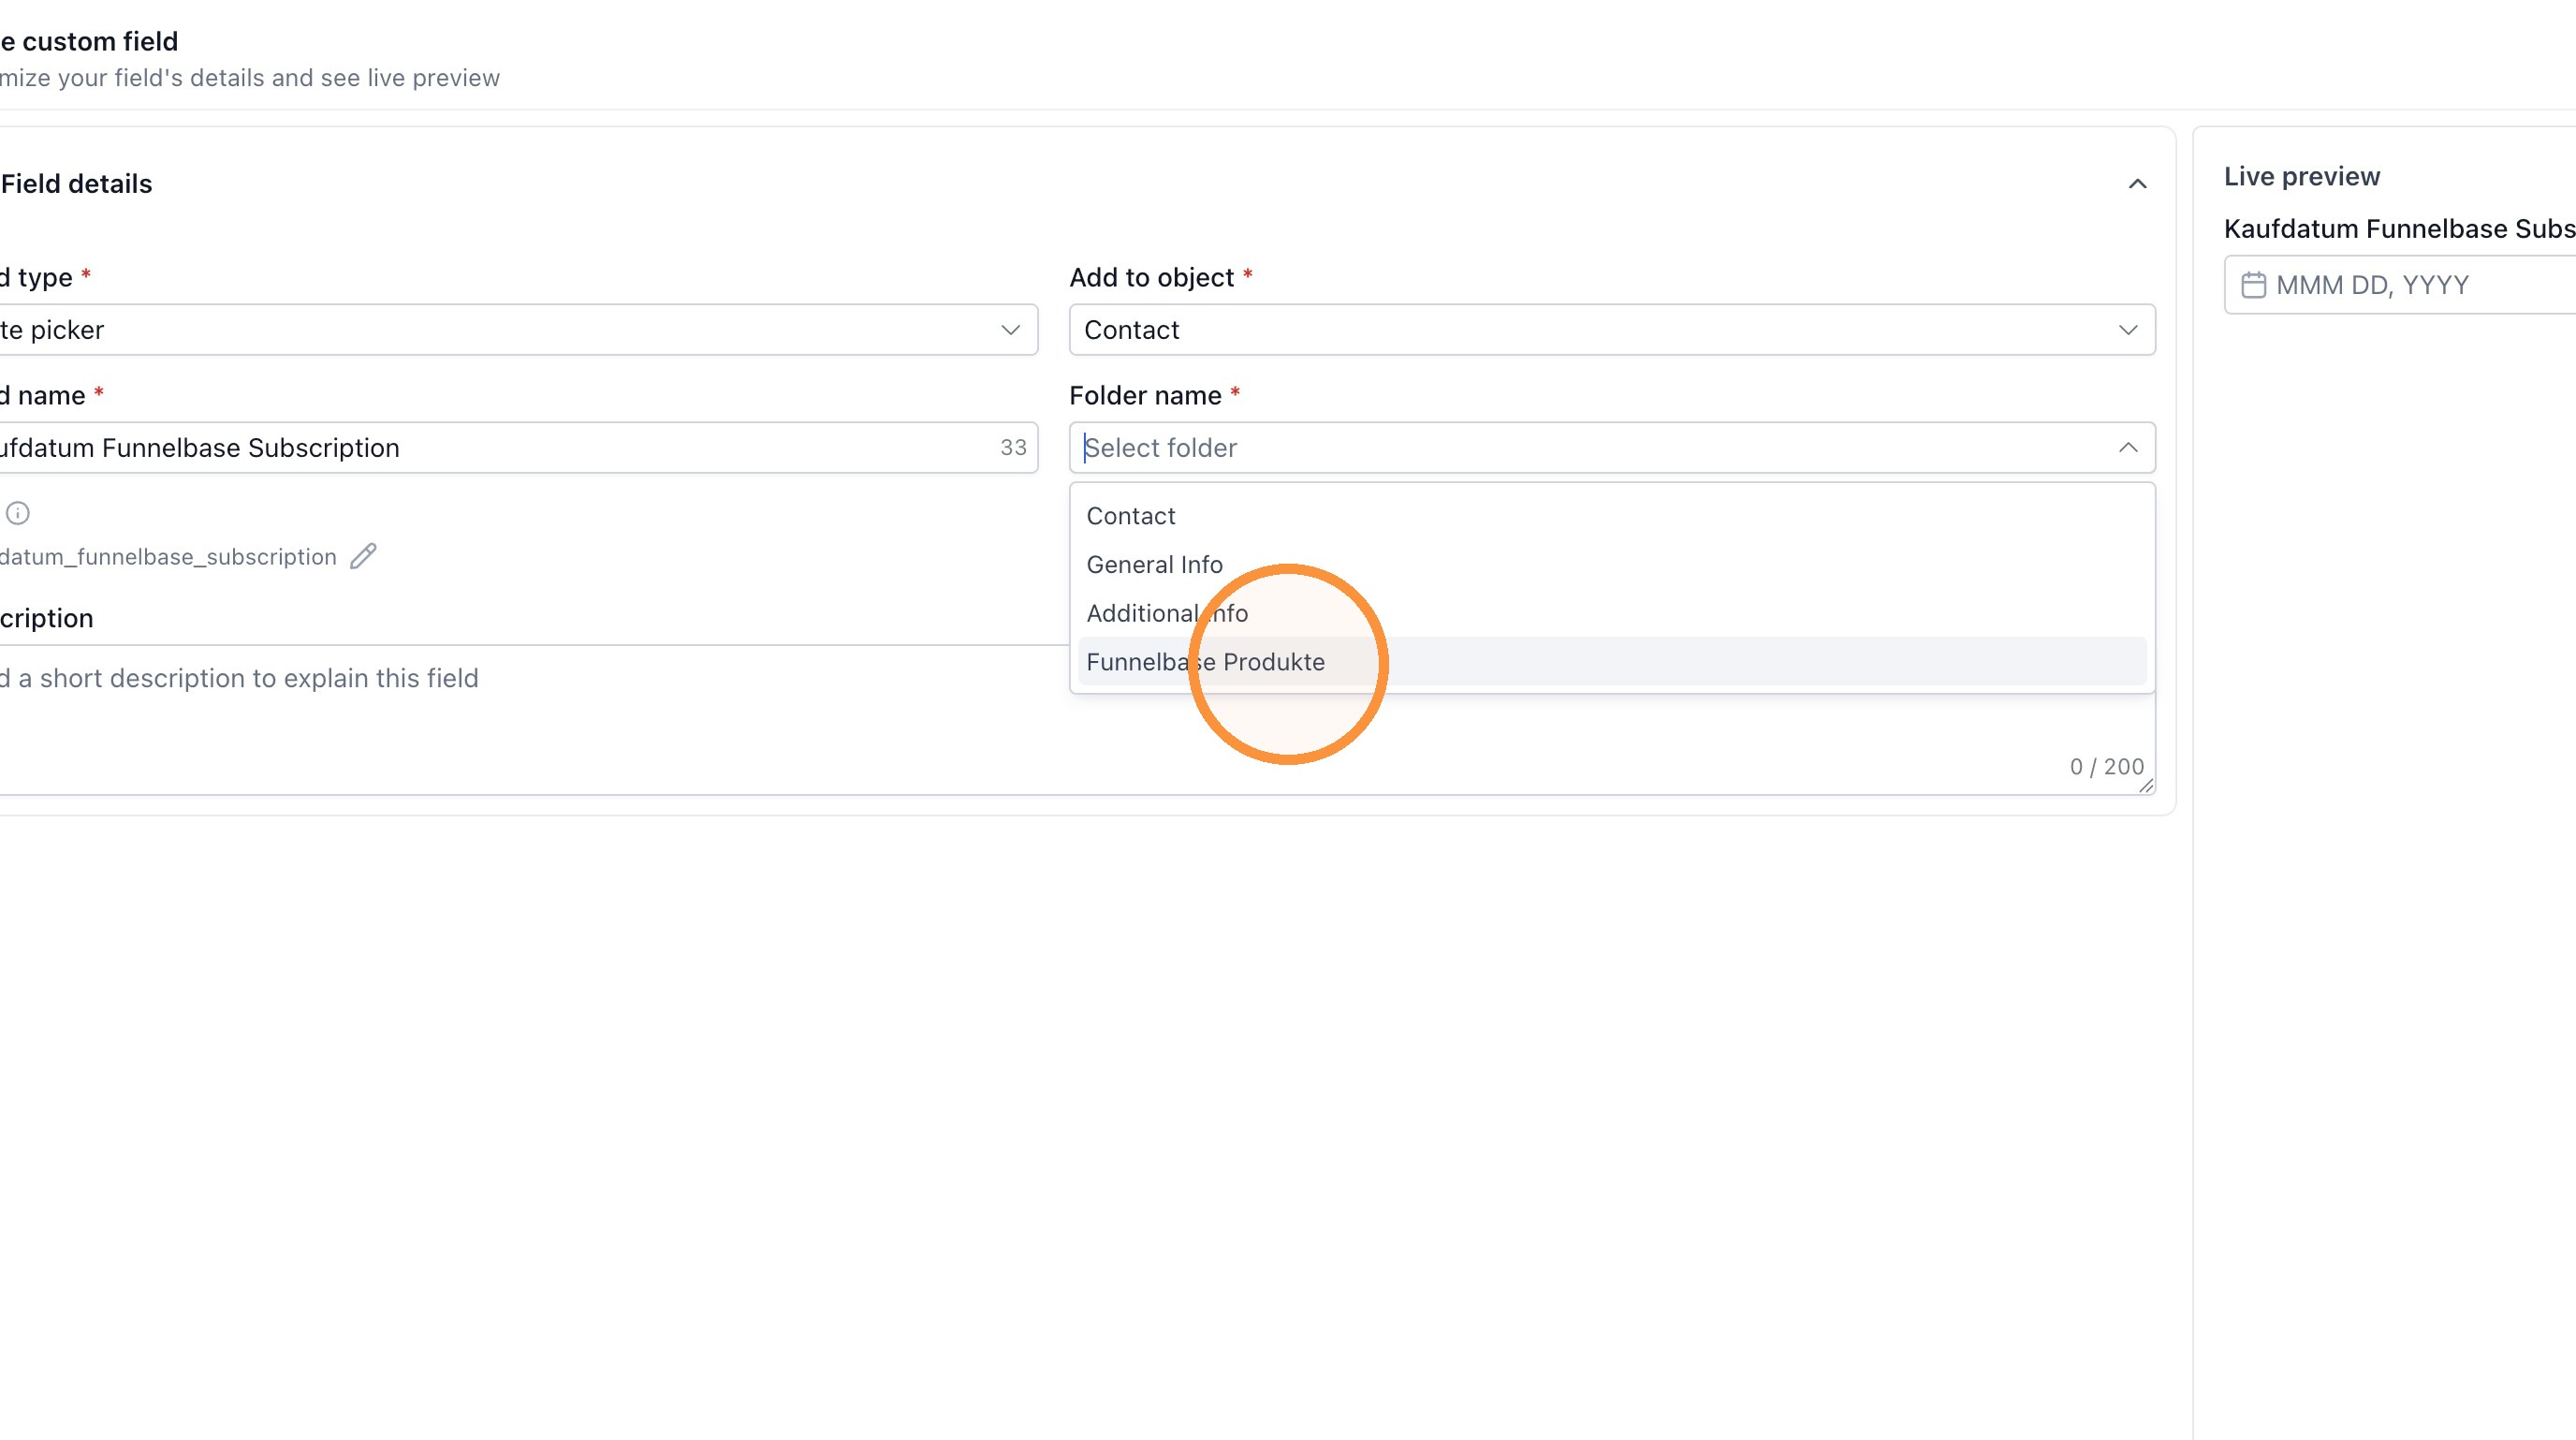2576x1440 pixels.
Task: Click the description text area
Action: pyautogui.click(x=1077, y=720)
